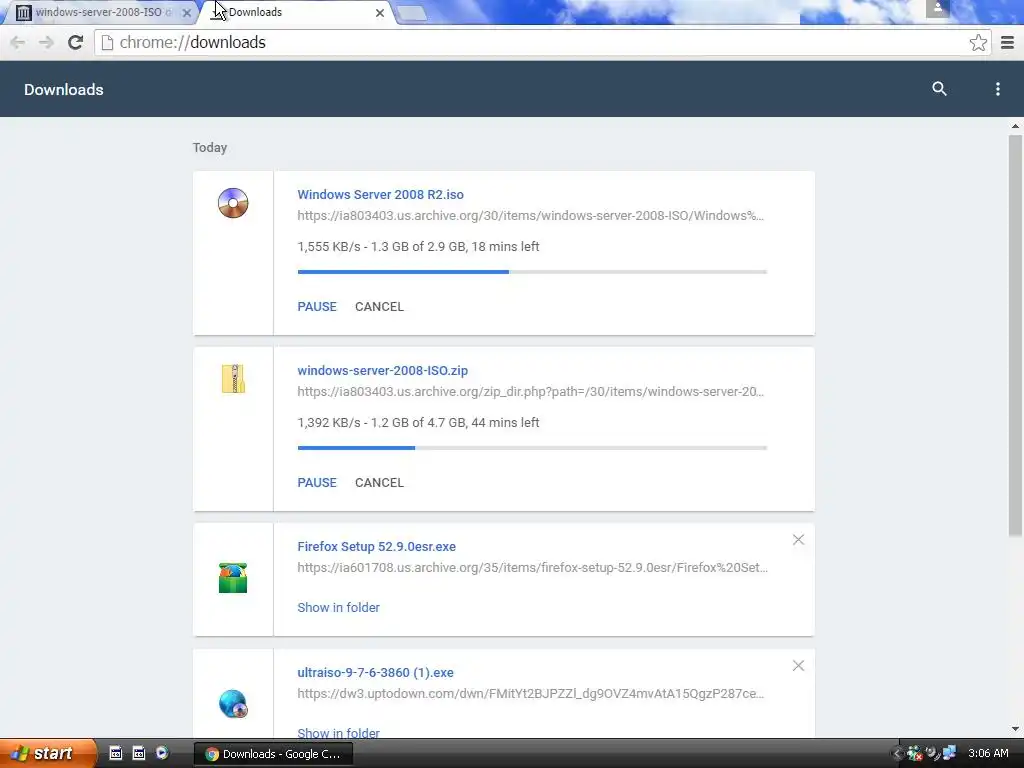Click the scrollbar down arrow

[1015, 729]
